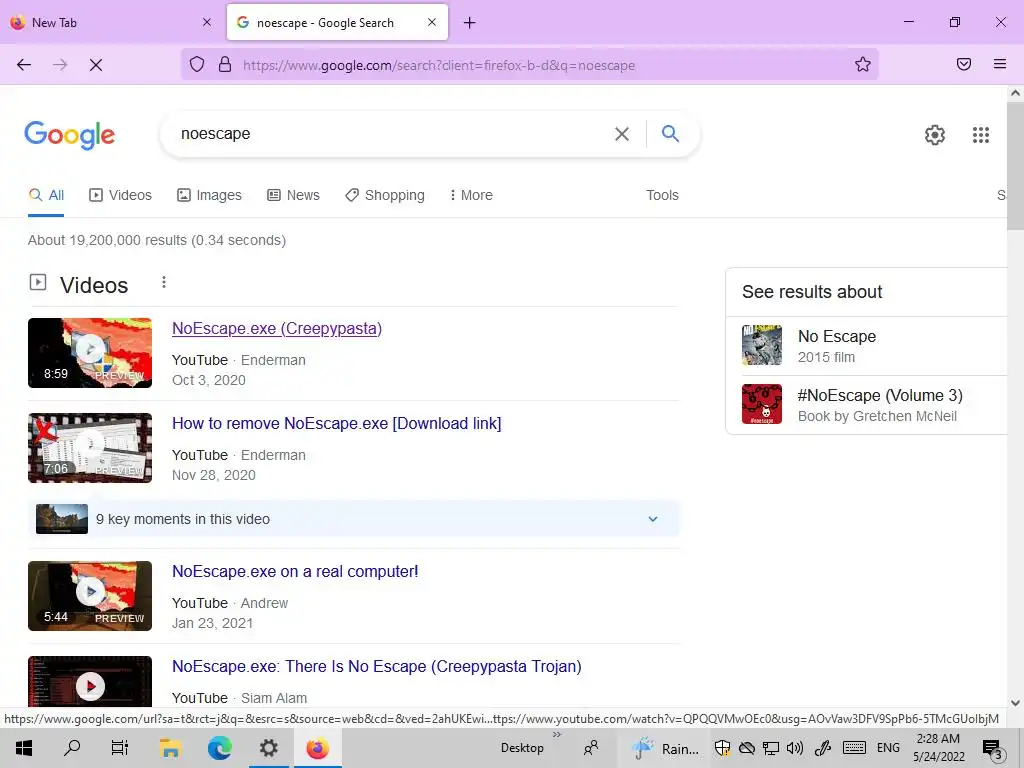
Task: Stop loading the page
Action: 95,65
